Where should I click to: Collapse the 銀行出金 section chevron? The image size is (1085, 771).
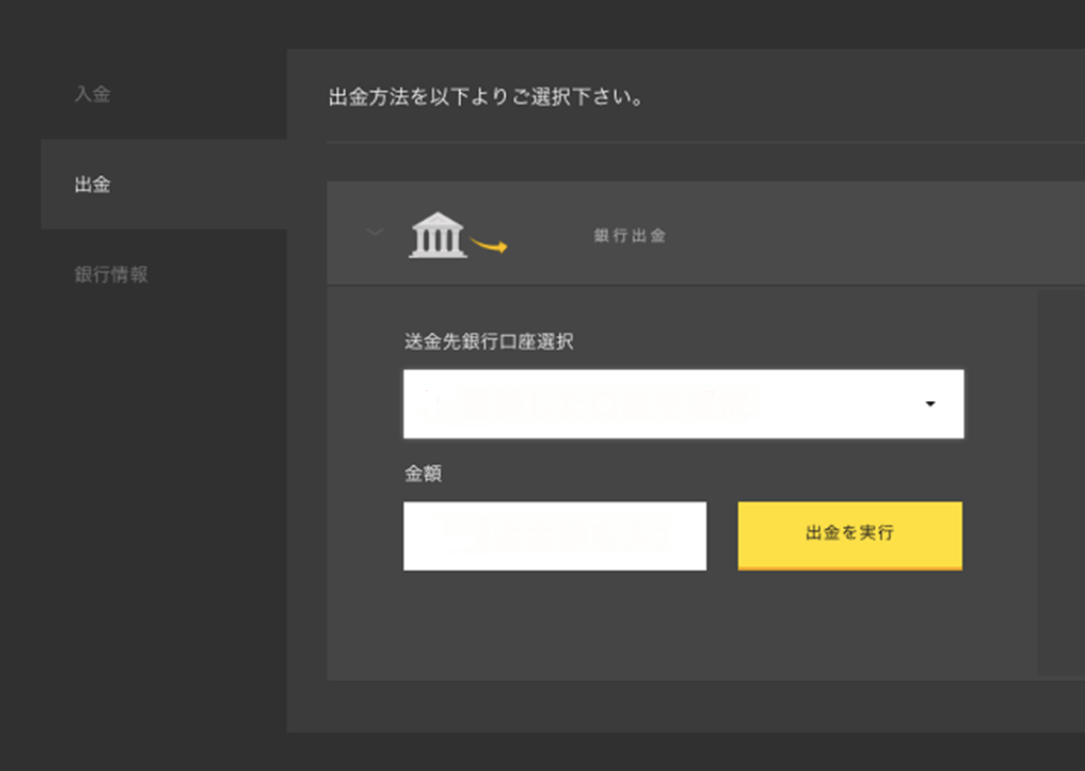374,232
